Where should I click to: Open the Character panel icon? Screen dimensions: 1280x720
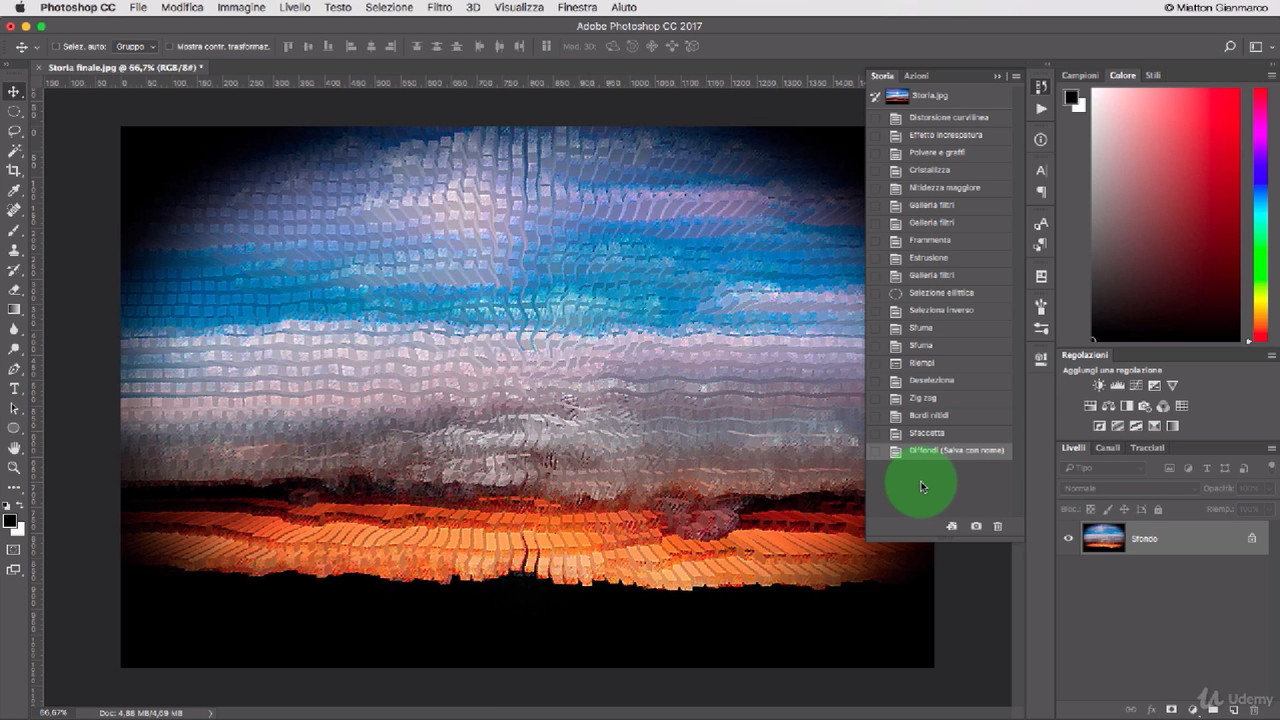1041,170
